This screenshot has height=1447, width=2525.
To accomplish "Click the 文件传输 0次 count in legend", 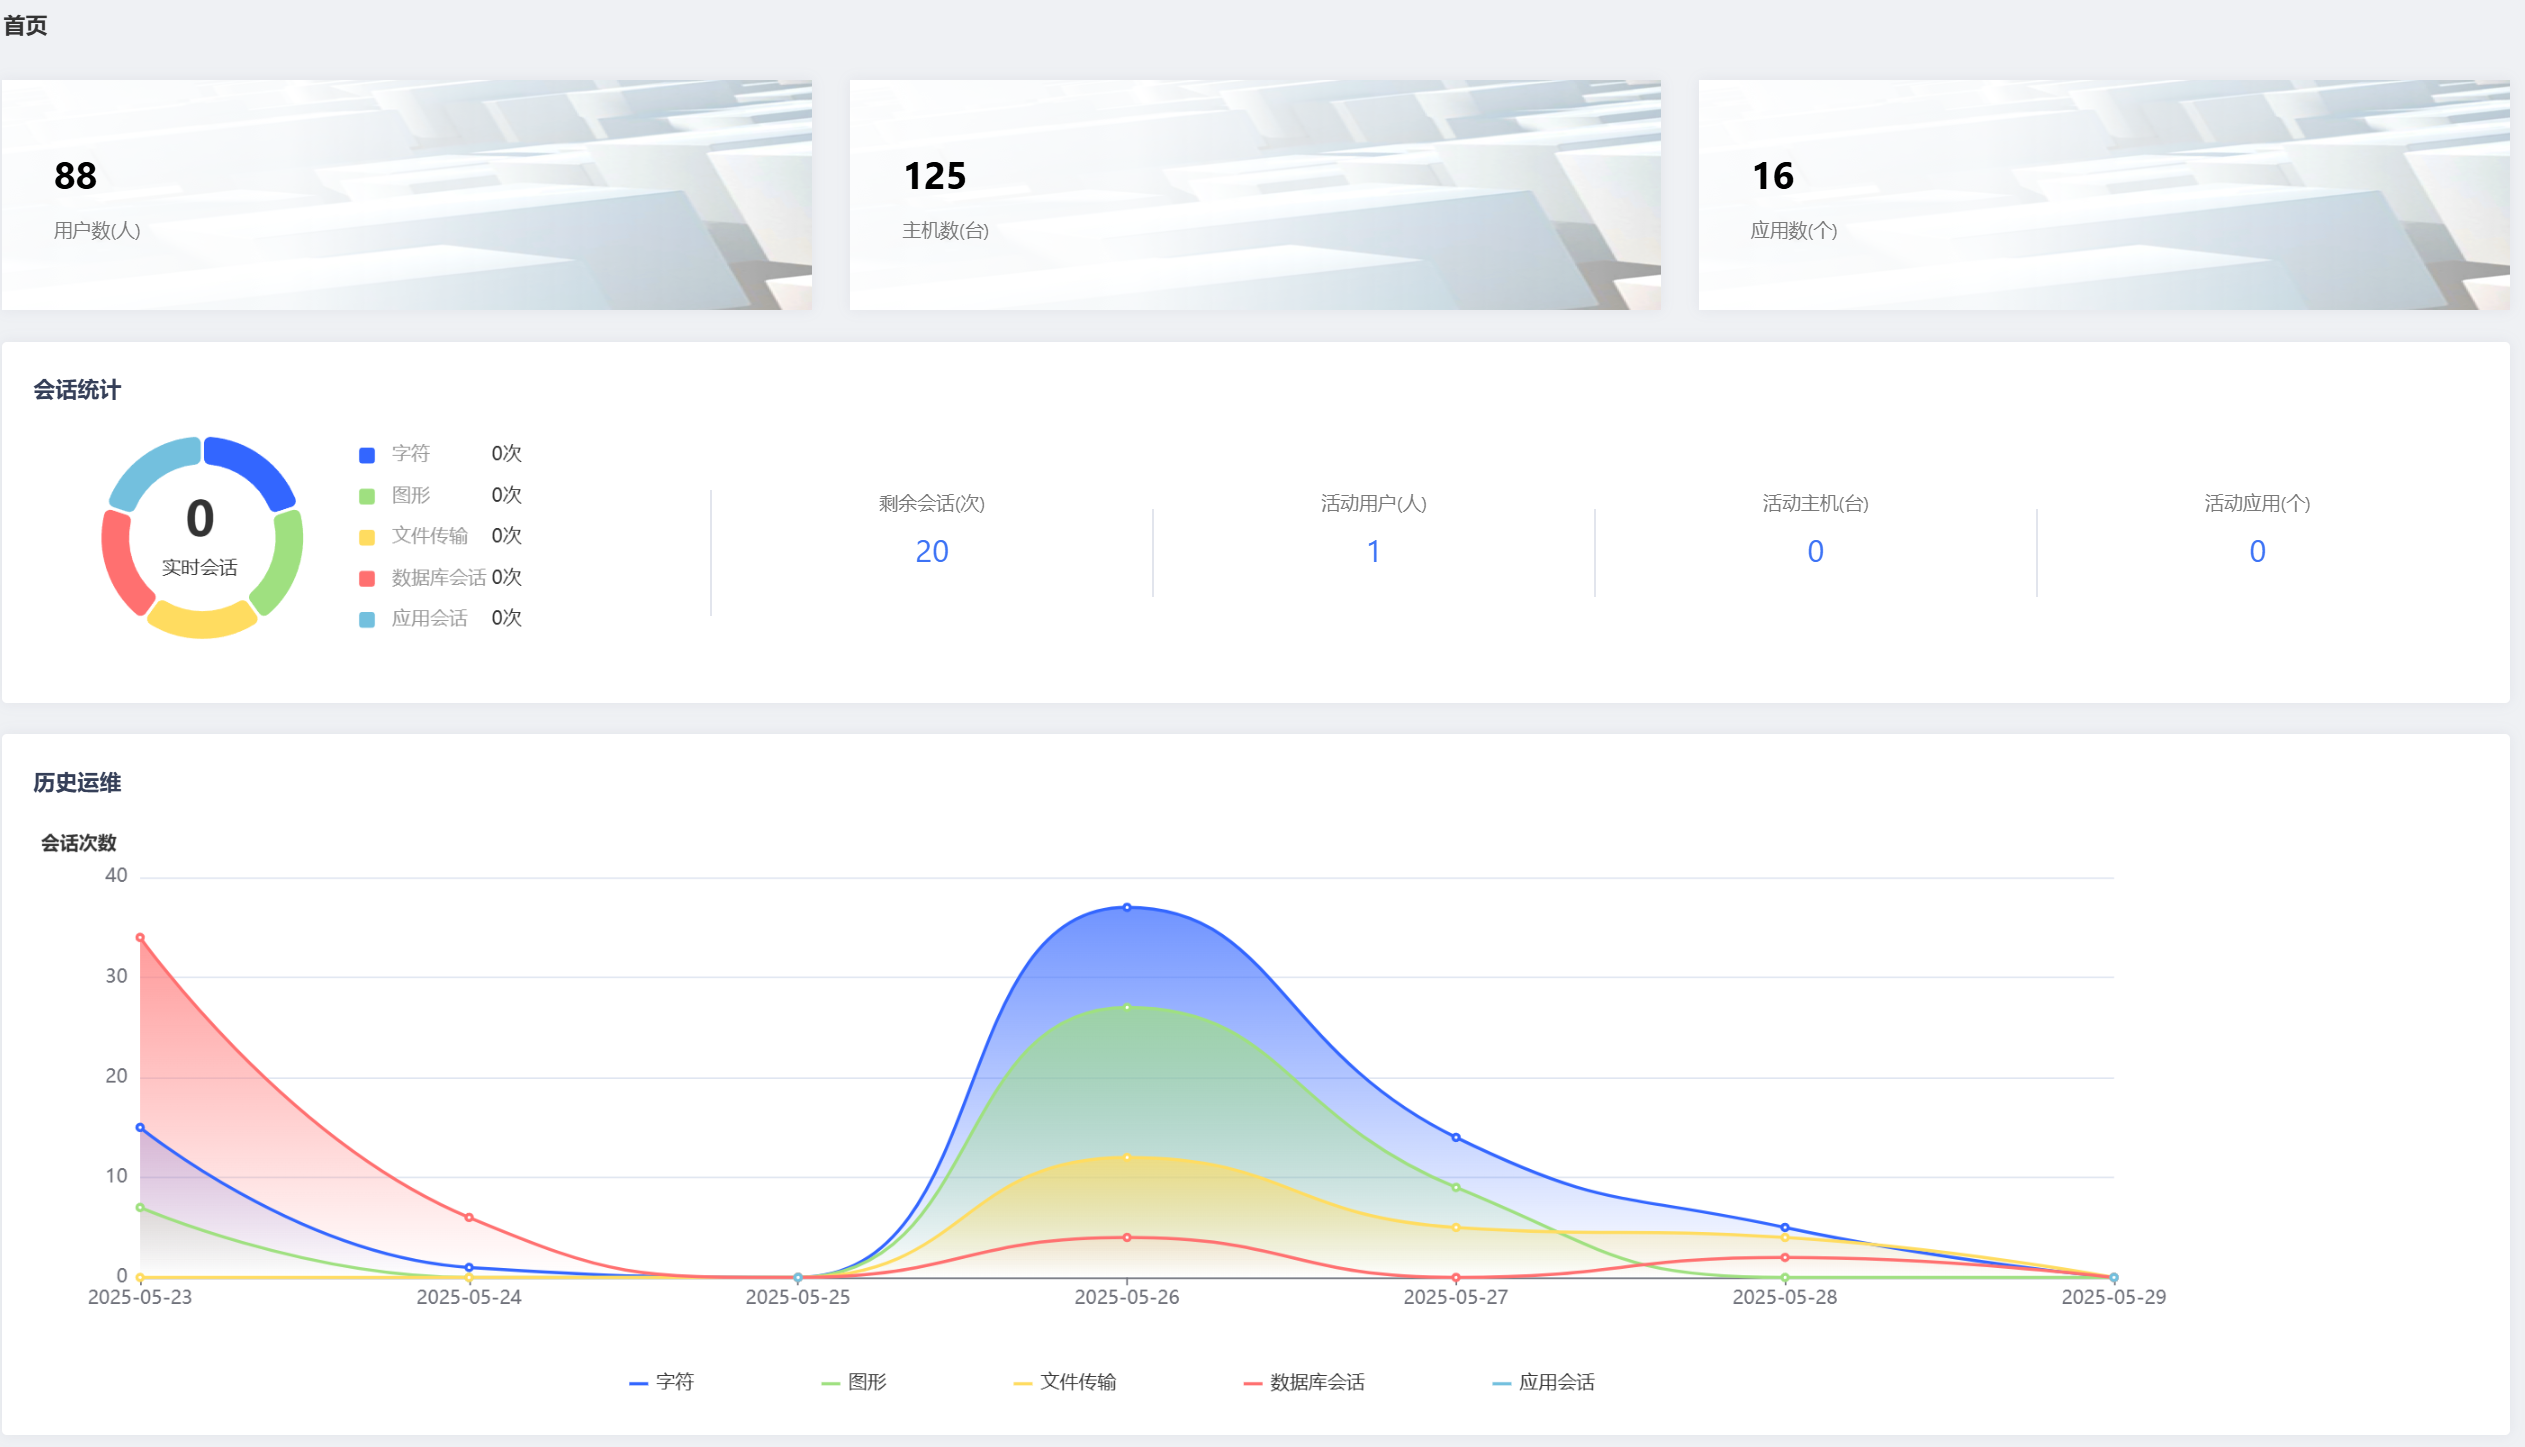I will (507, 535).
